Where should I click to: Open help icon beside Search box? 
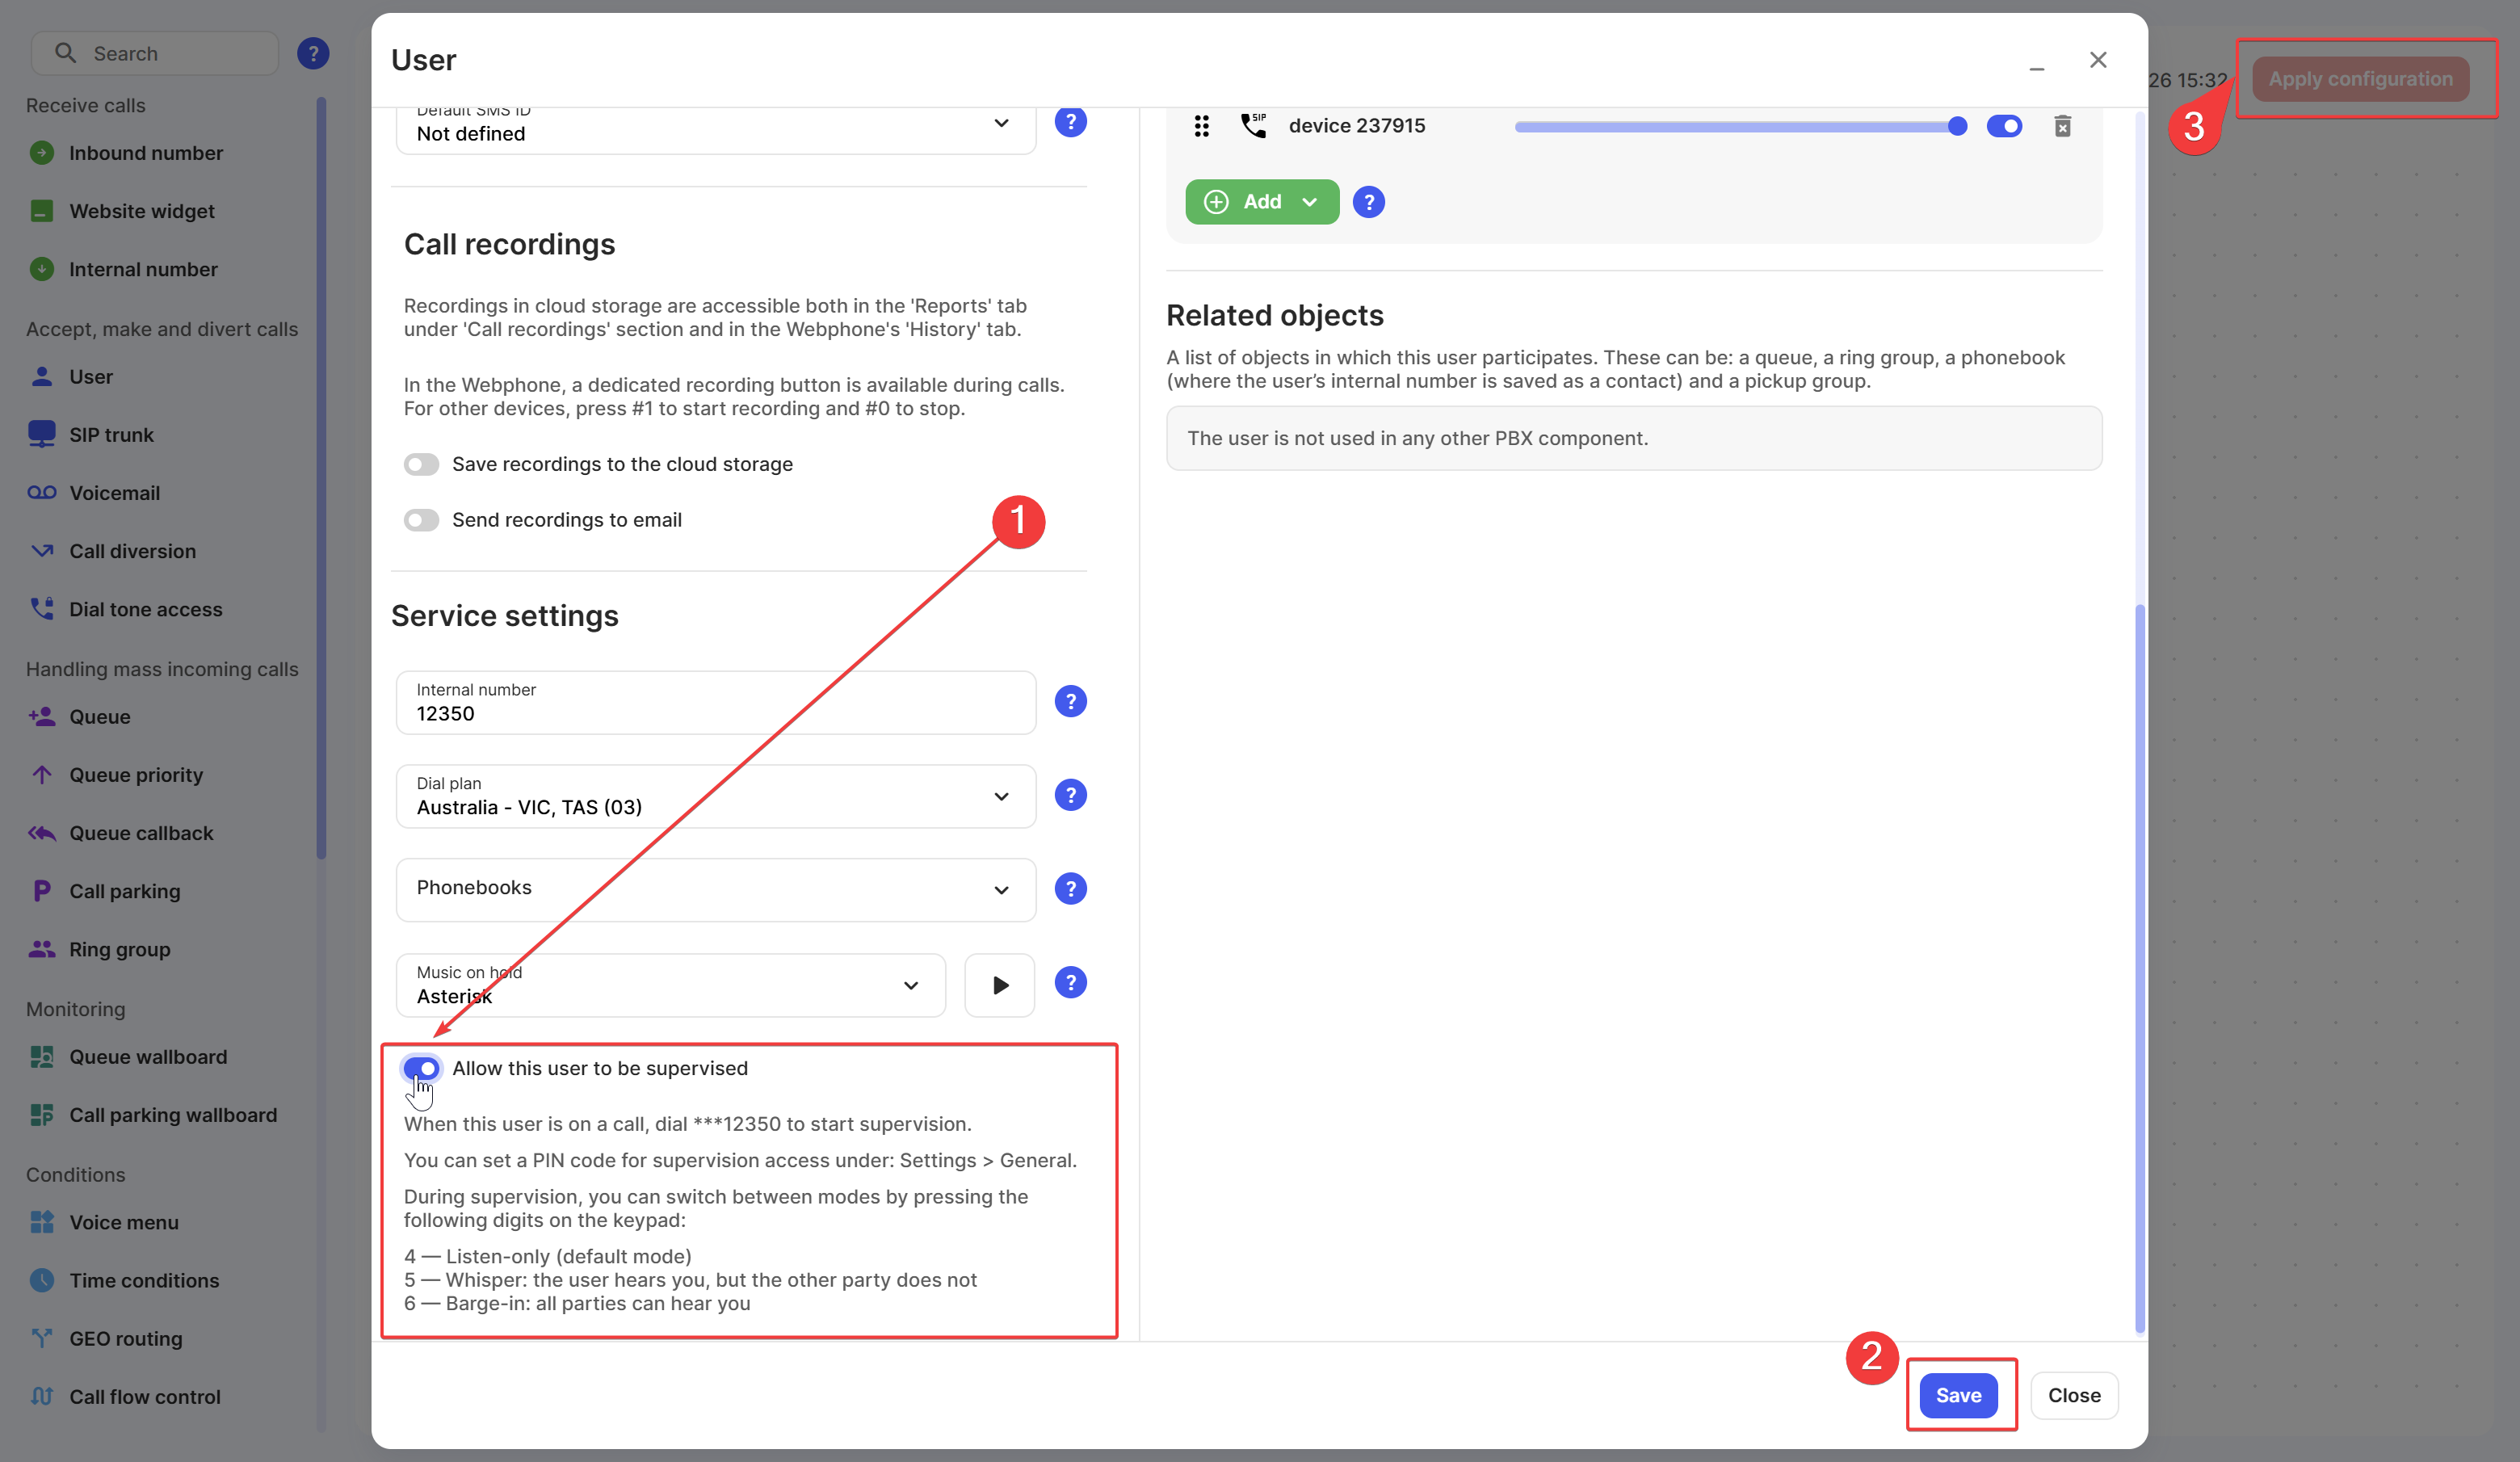[313, 53]
